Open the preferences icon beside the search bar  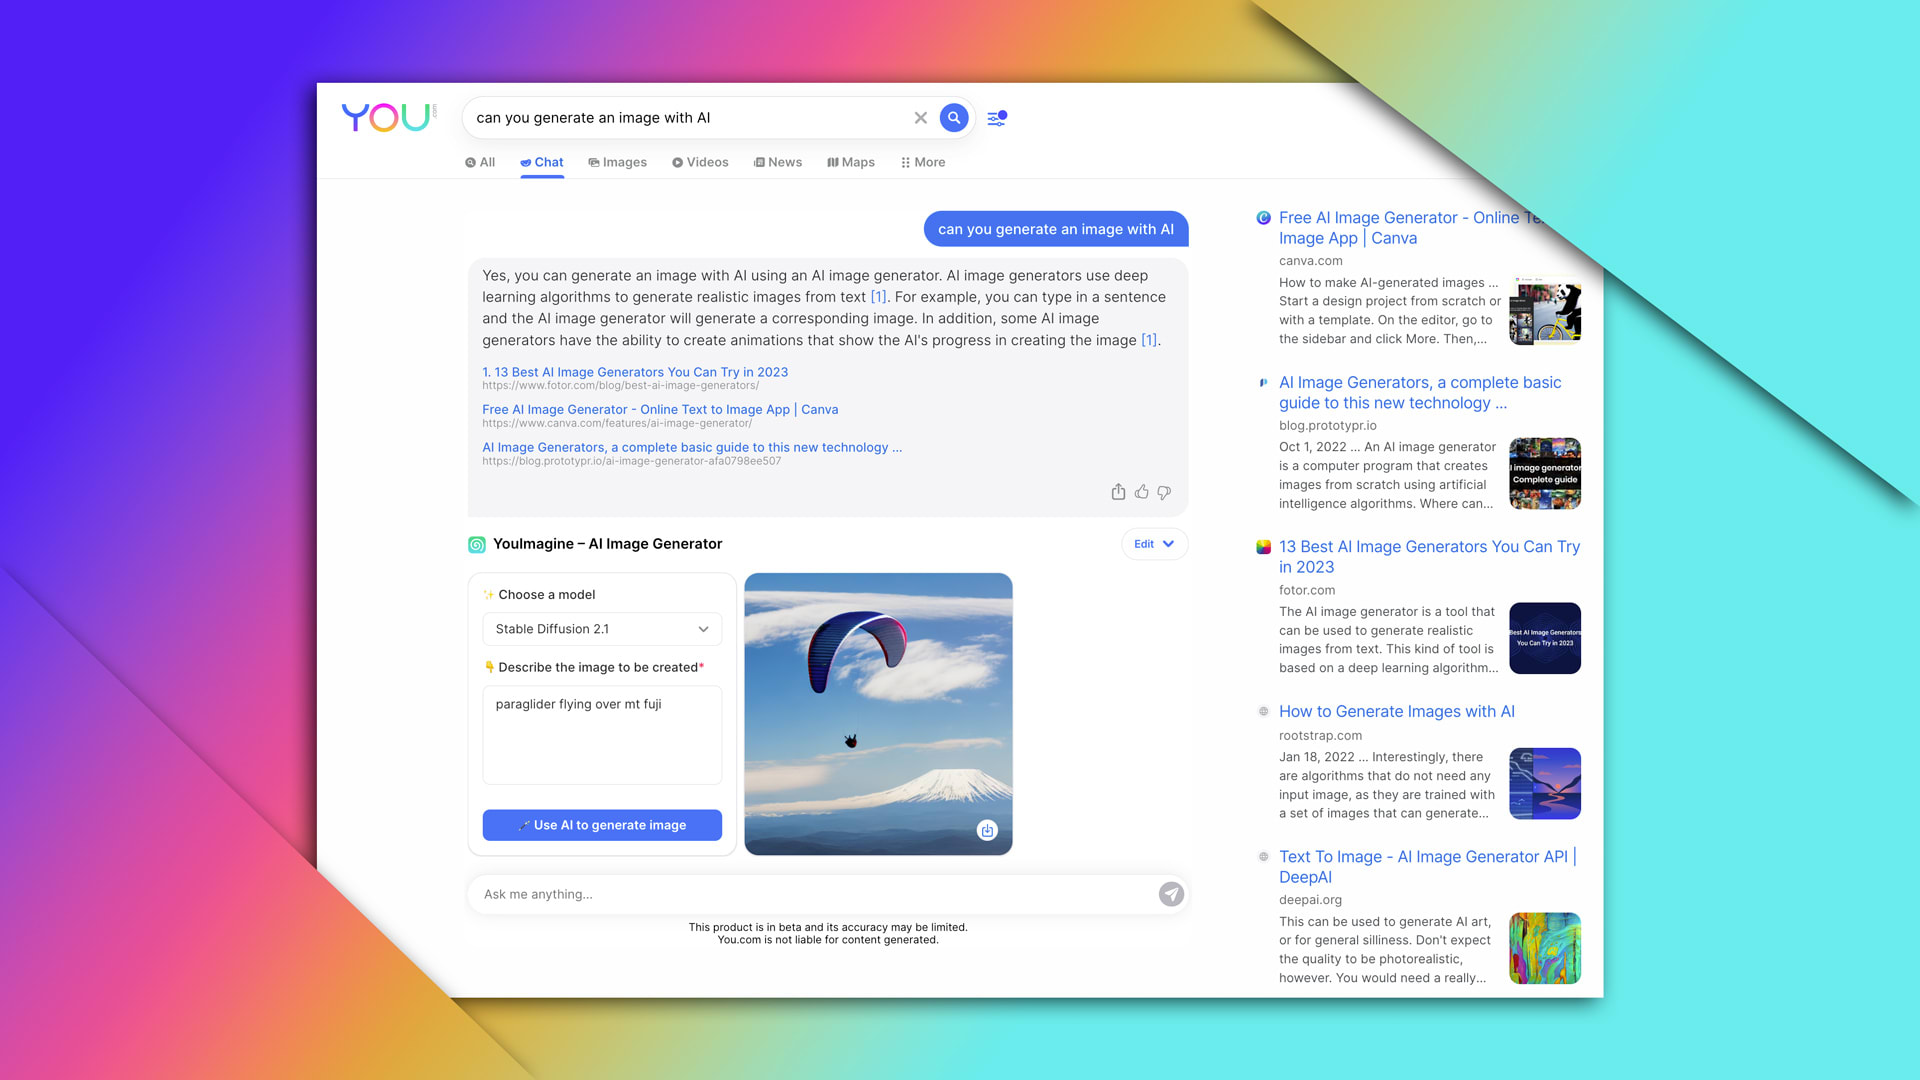coord(995,117)
